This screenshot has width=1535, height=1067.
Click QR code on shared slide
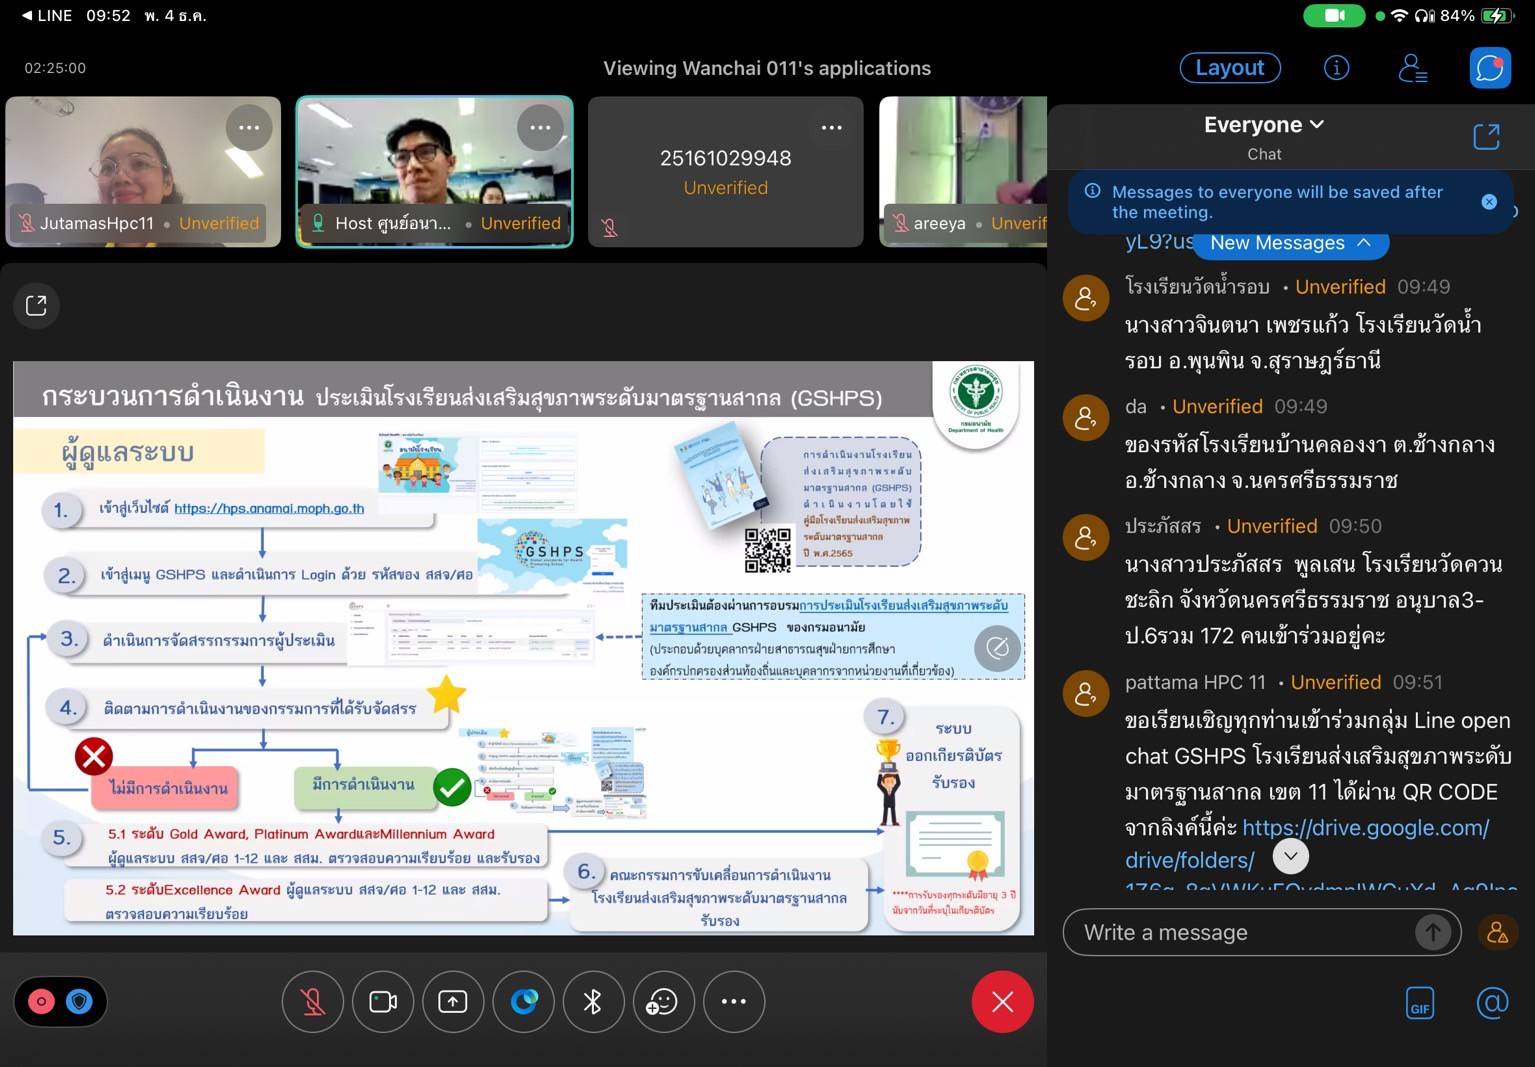768,550
